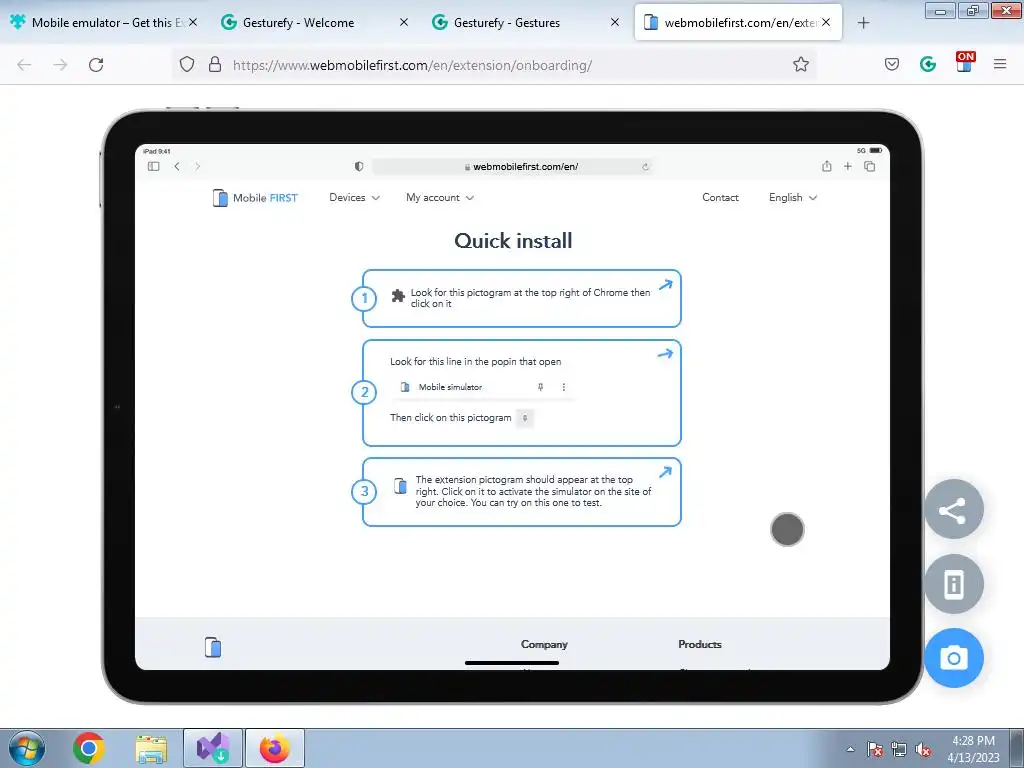Viewport: 1024px width, 768px height.
Task: Expand the Devices dropdown menu
Action: coord(354,197)
